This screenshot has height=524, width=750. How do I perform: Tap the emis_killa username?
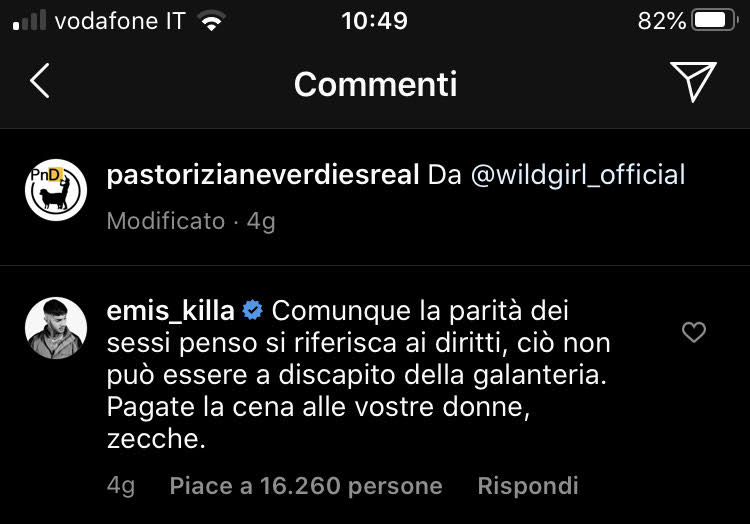(x=170, y=311)
